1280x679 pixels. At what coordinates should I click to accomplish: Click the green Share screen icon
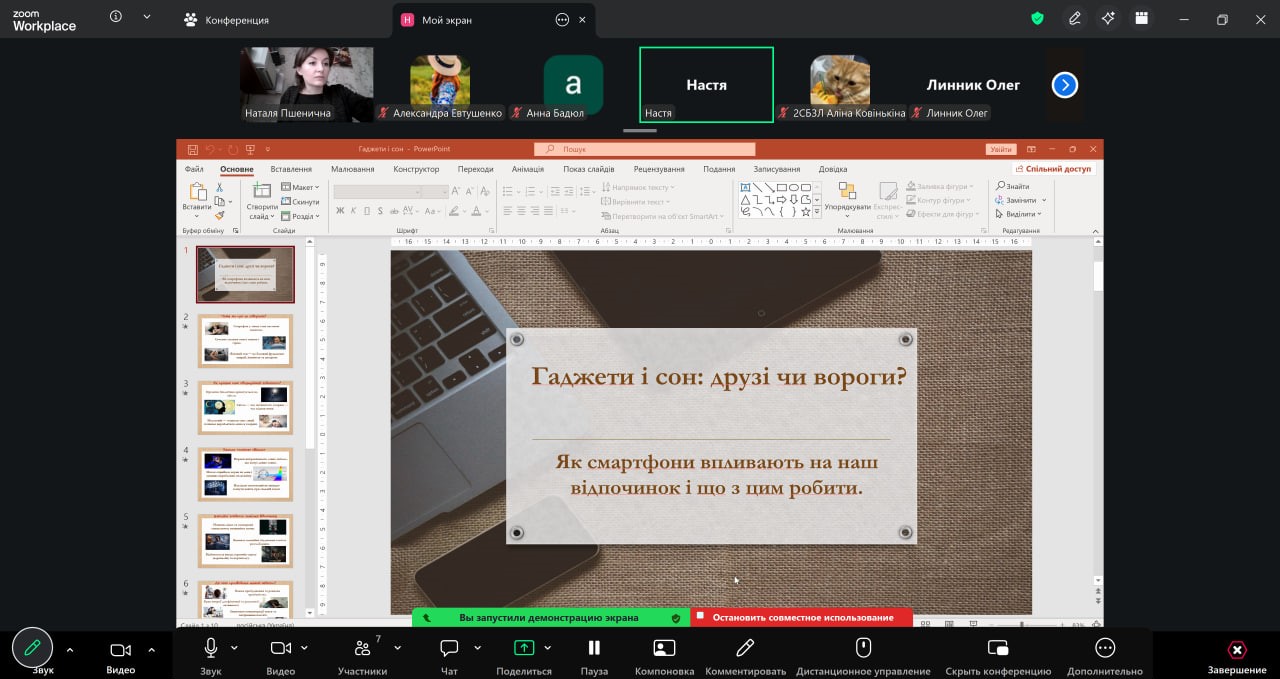click(524, 648)
